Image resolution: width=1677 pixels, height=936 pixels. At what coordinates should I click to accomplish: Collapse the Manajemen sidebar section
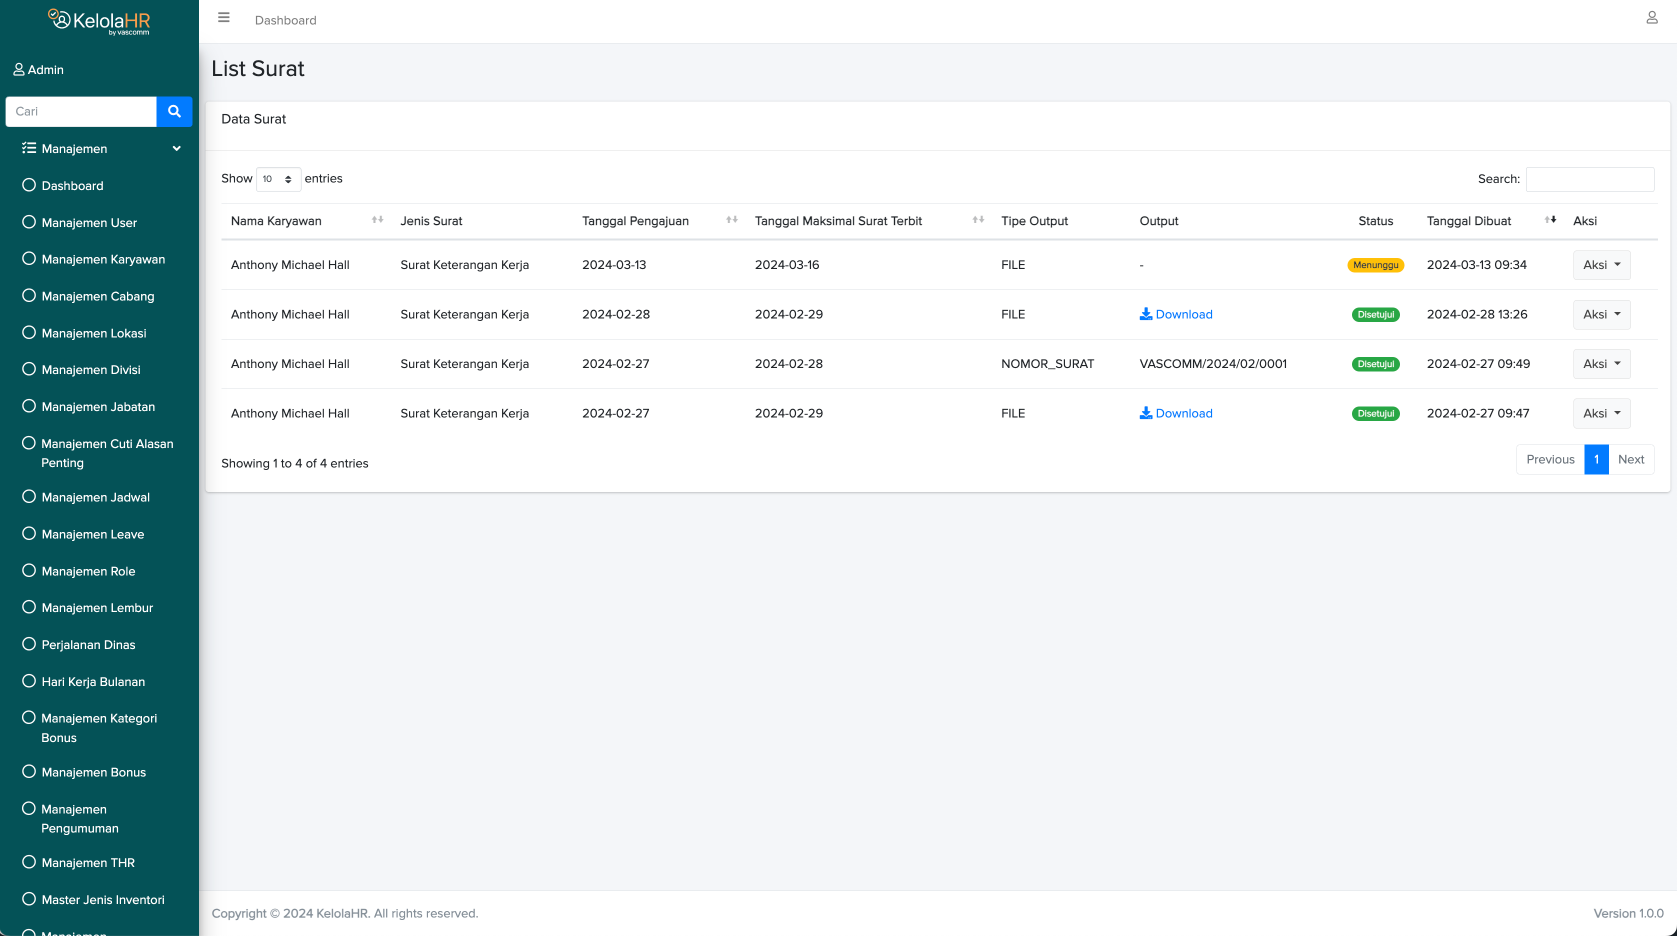[x=176, y=149]
